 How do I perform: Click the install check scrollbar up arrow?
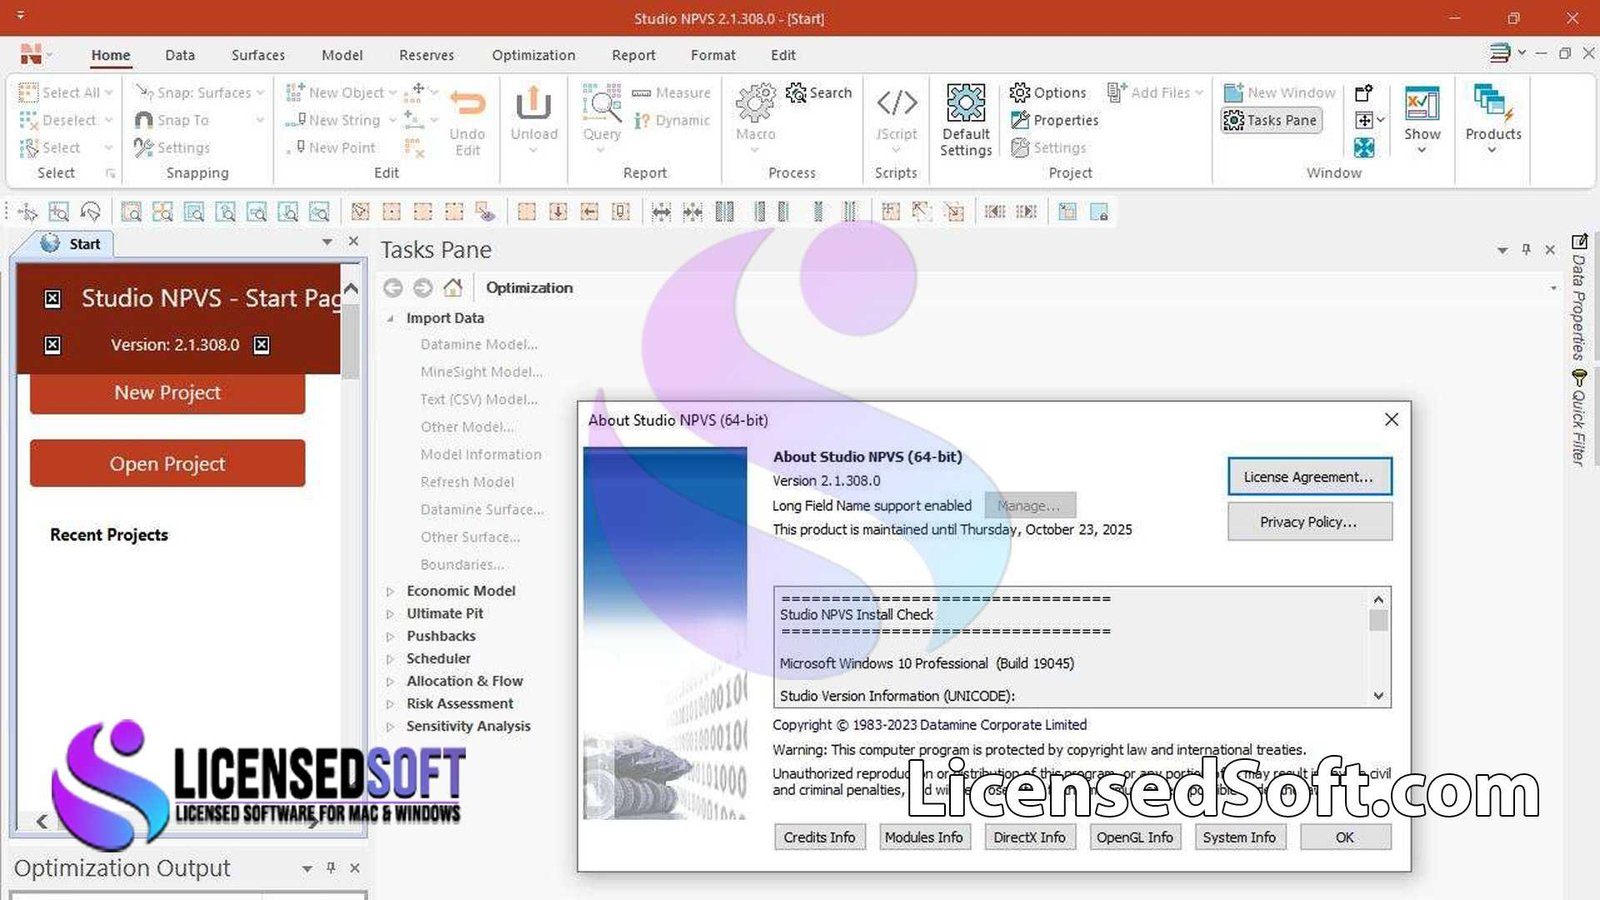[1379, 599]
